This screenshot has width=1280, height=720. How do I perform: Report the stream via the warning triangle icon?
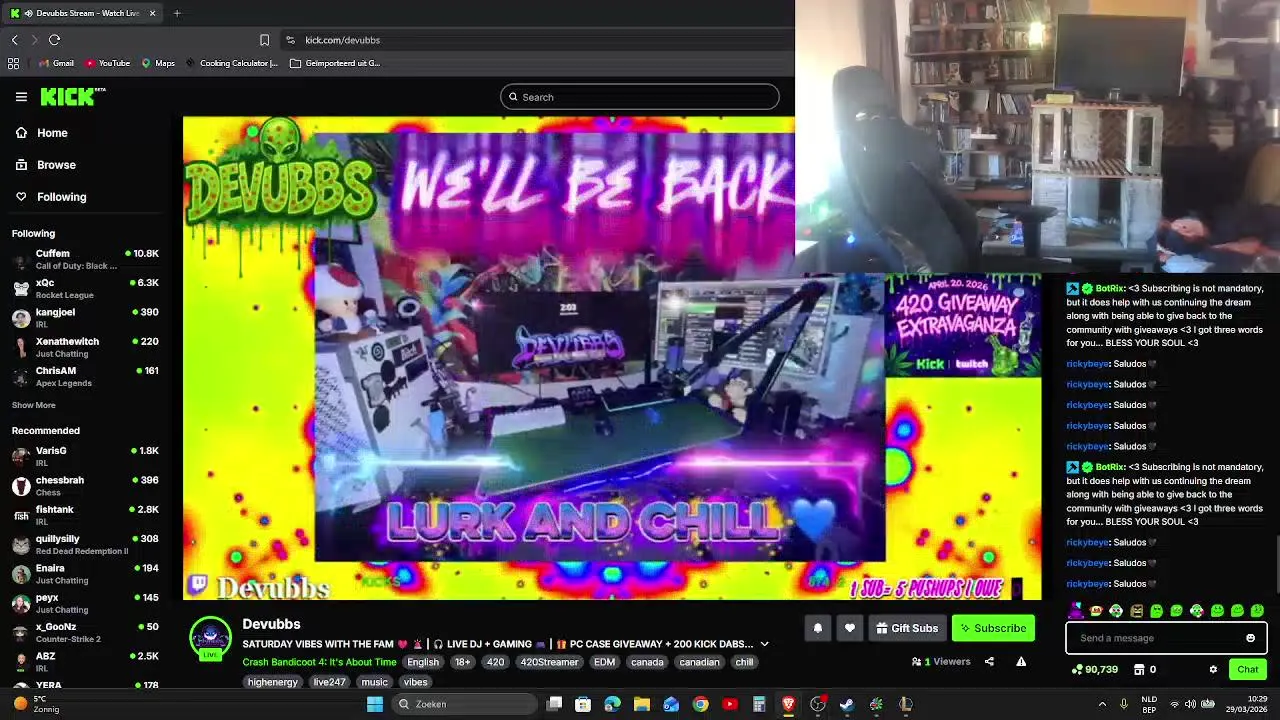click(1021, 661)
